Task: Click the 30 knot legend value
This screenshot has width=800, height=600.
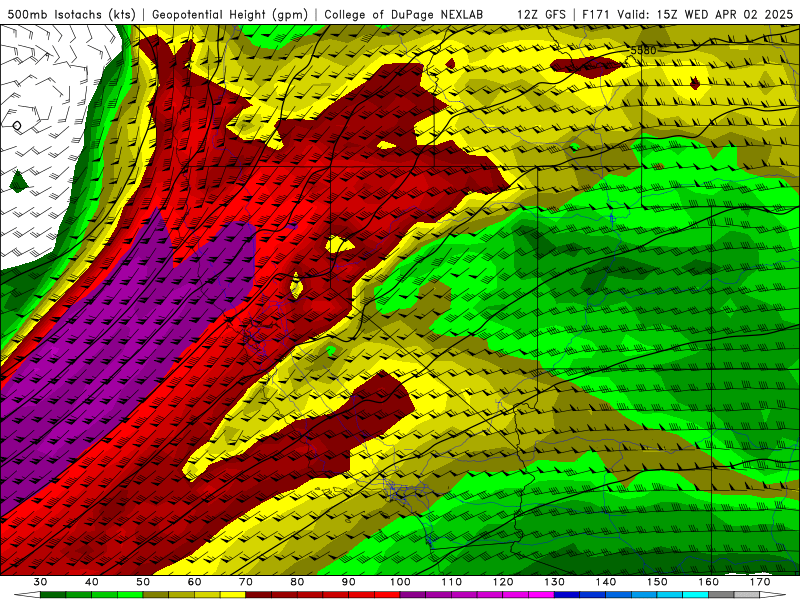Action: pyautogui.click(x=40, y=582)
